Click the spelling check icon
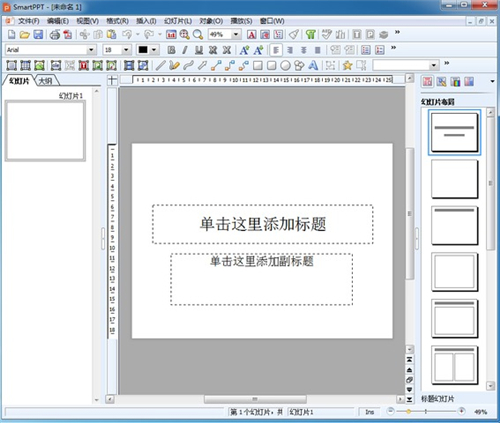 [327, 34]
